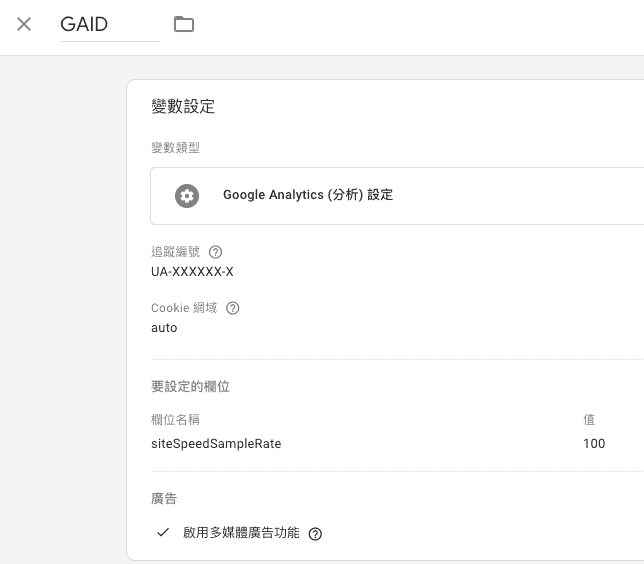Click the 啟用多媒體廣告功能 label text
The width and height of the screenshot is (644, 564).
pos(241,533)
